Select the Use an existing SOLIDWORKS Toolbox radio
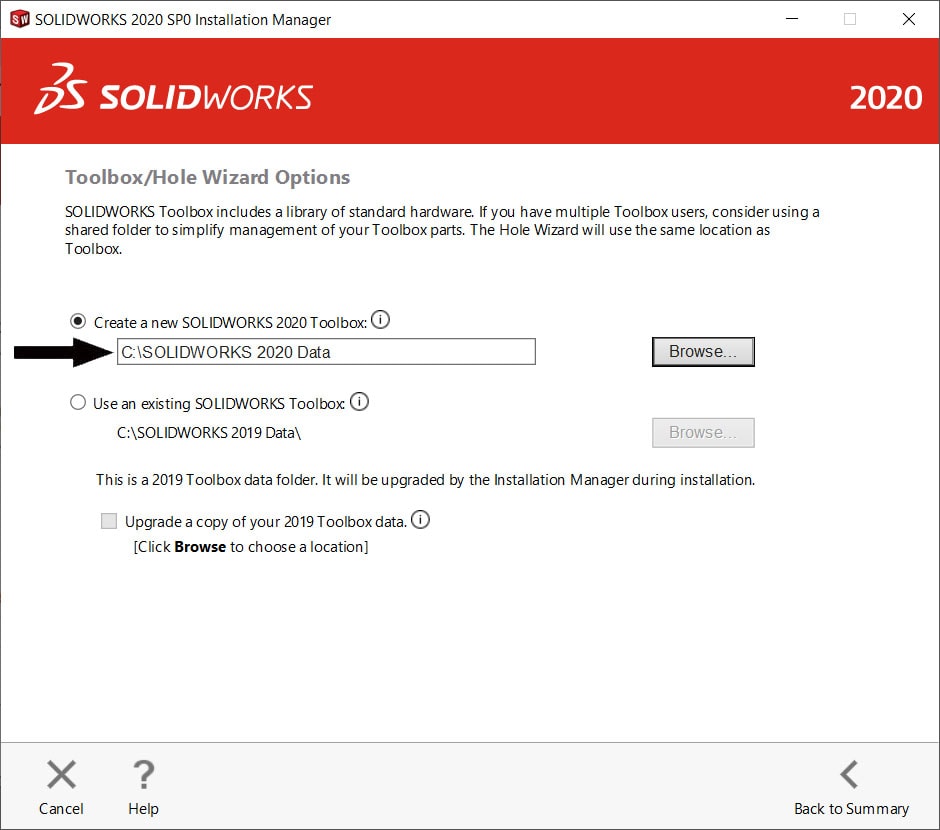 coord(78,402)
